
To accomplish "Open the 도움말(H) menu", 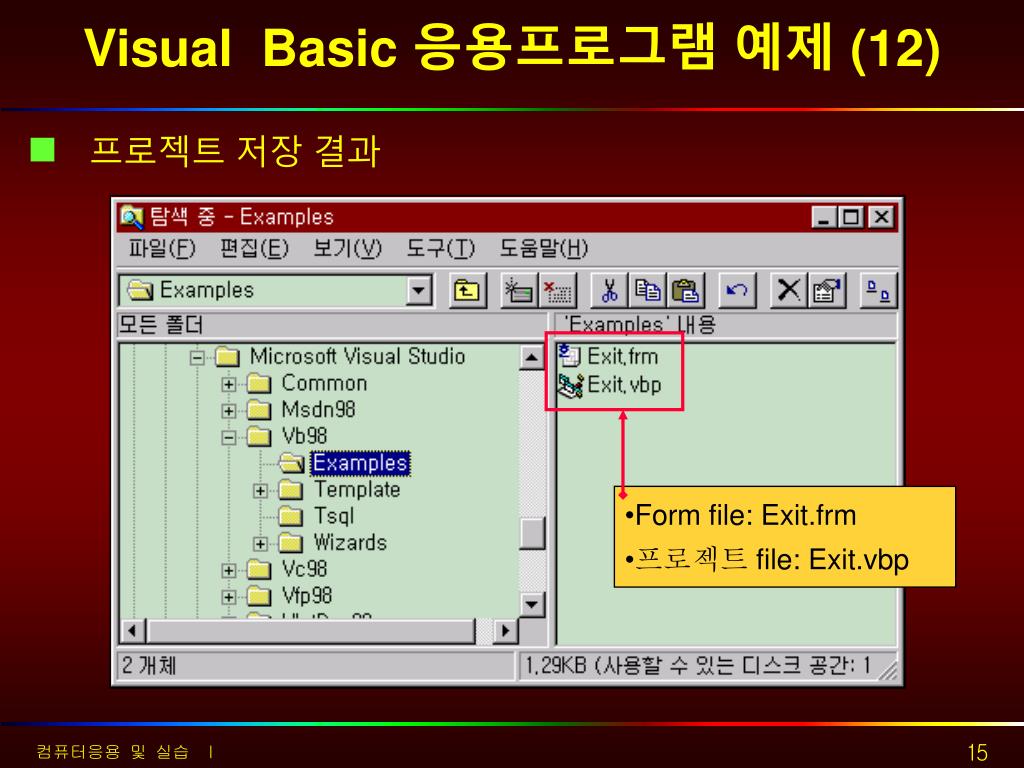I will [544, 249].
